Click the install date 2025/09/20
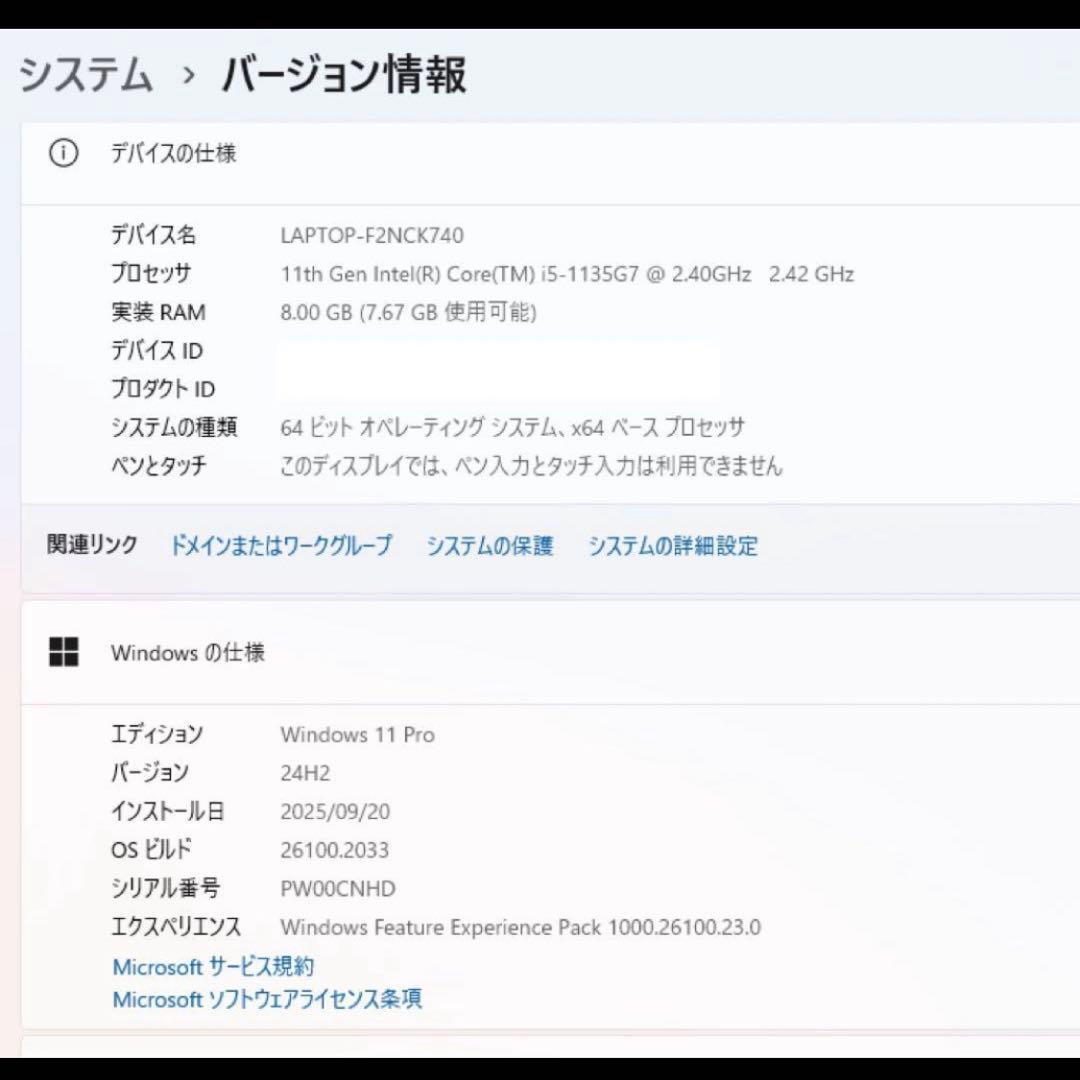Image resolution: width=1080 pixels, height=1080 pixels. point(335,811)
